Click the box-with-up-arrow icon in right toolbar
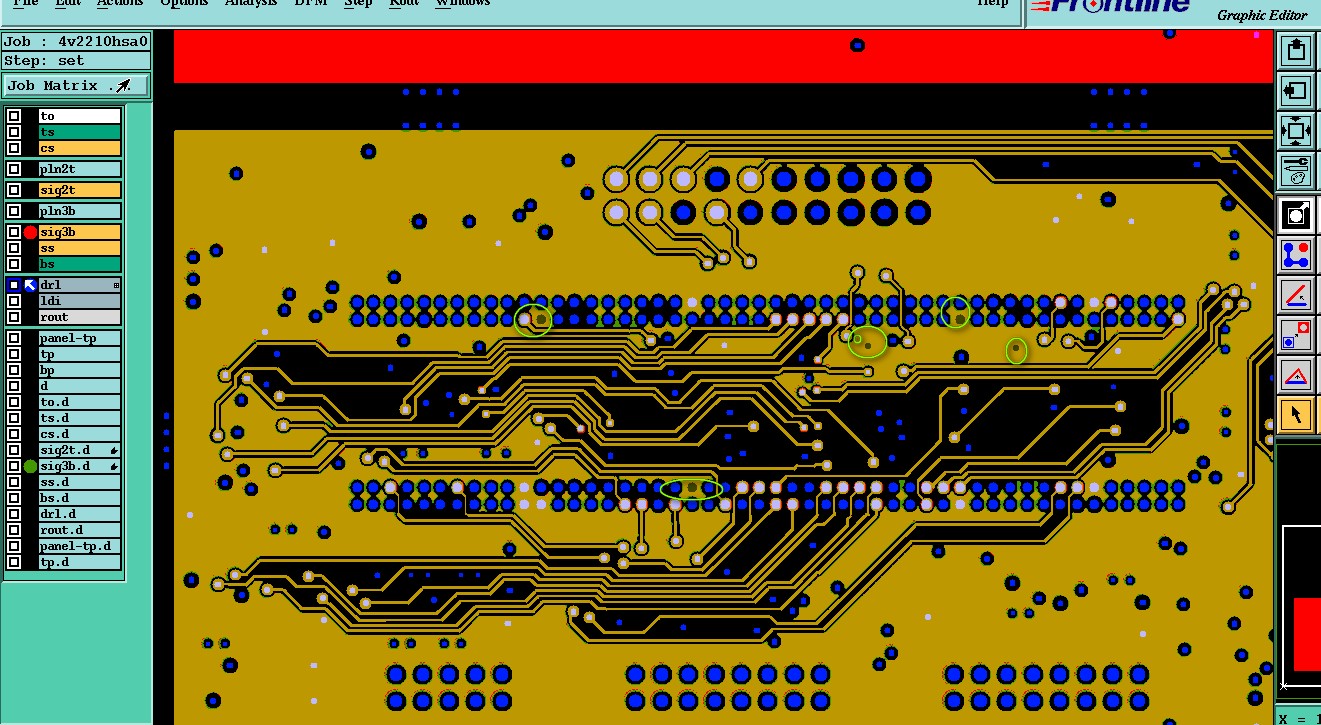This screenshot has width=1321, height=725. (1296, 51)
